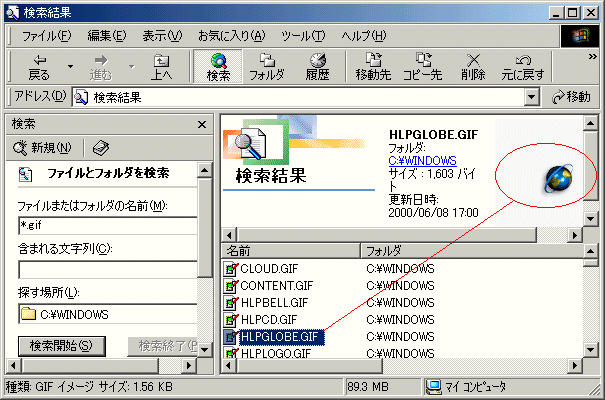Click the left arrow of preview area horizontal scrollbar
Screen dimensions: 605x400
coord(229,235)
